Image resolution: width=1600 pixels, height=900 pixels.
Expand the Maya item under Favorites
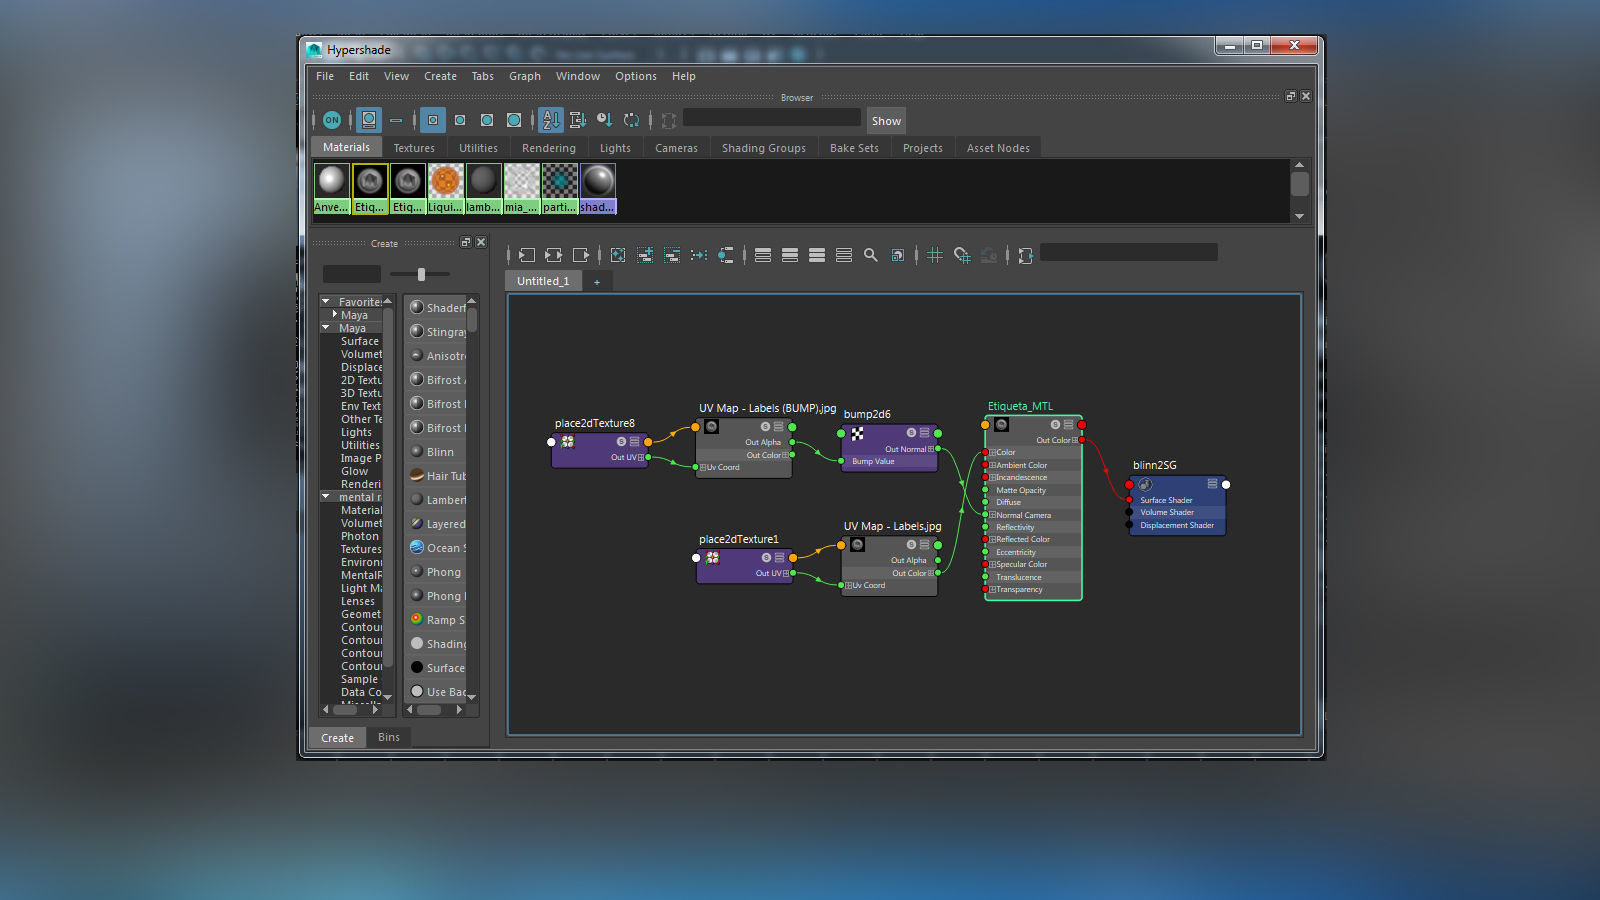point(334,314)
